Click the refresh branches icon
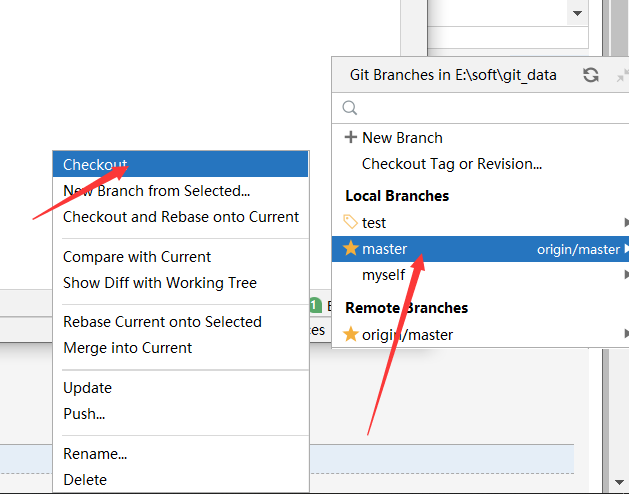The height and width of the screenshot is (494, 629). [591, 75]
